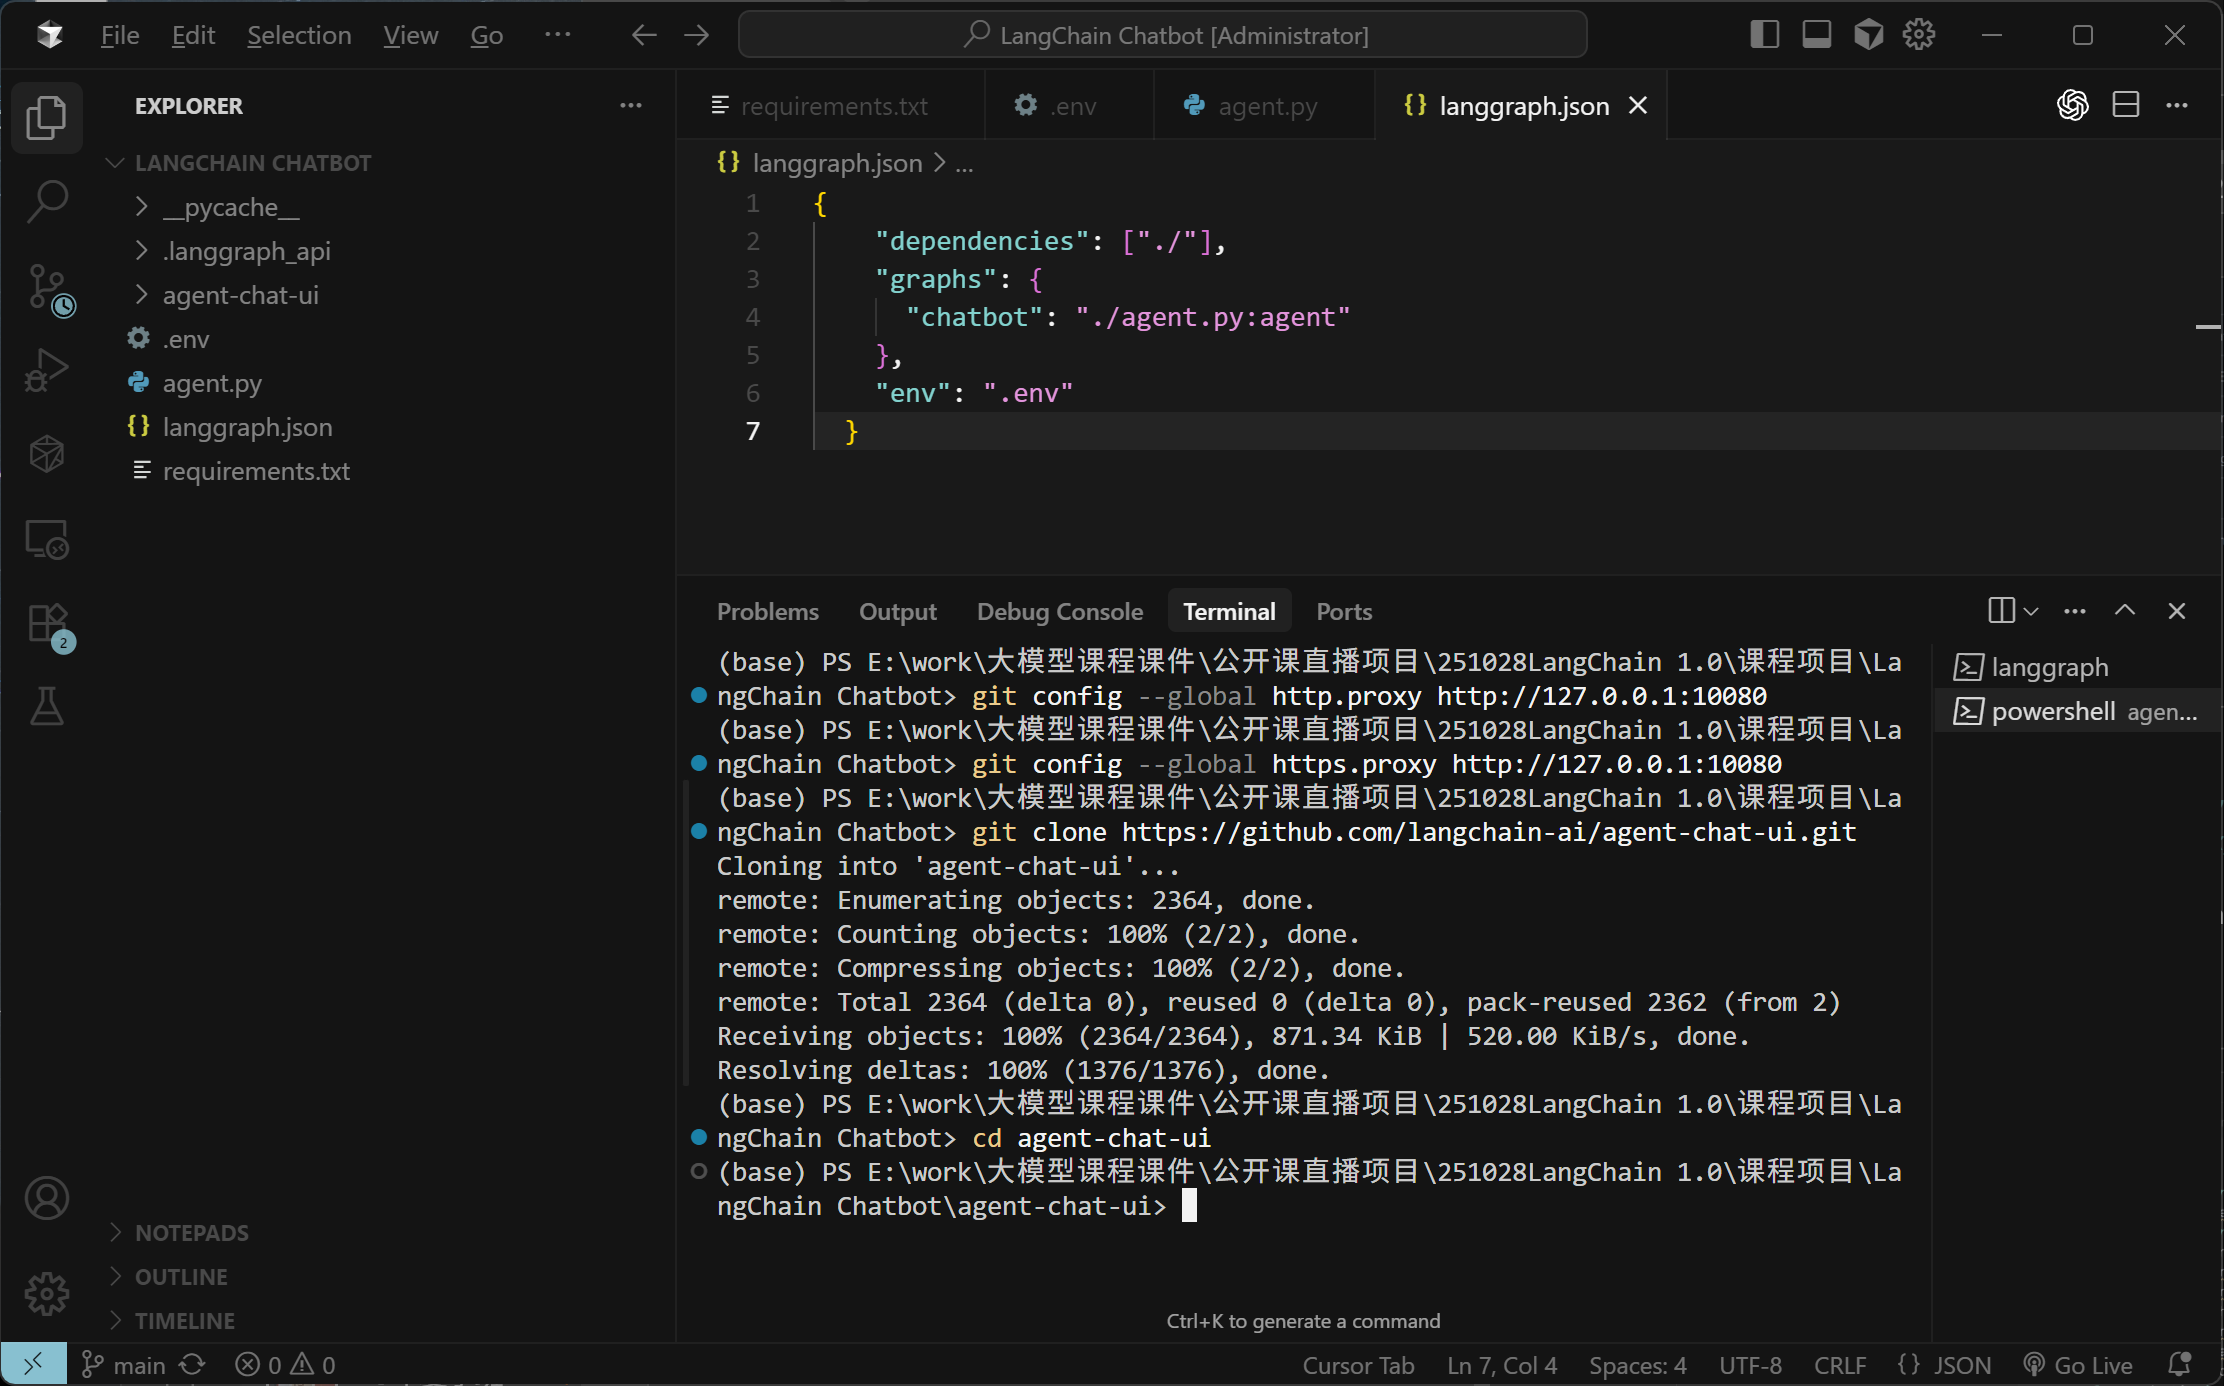Open the Search view in activity bar
This screenshot has height=1386, width=2224.
(46, 202)
